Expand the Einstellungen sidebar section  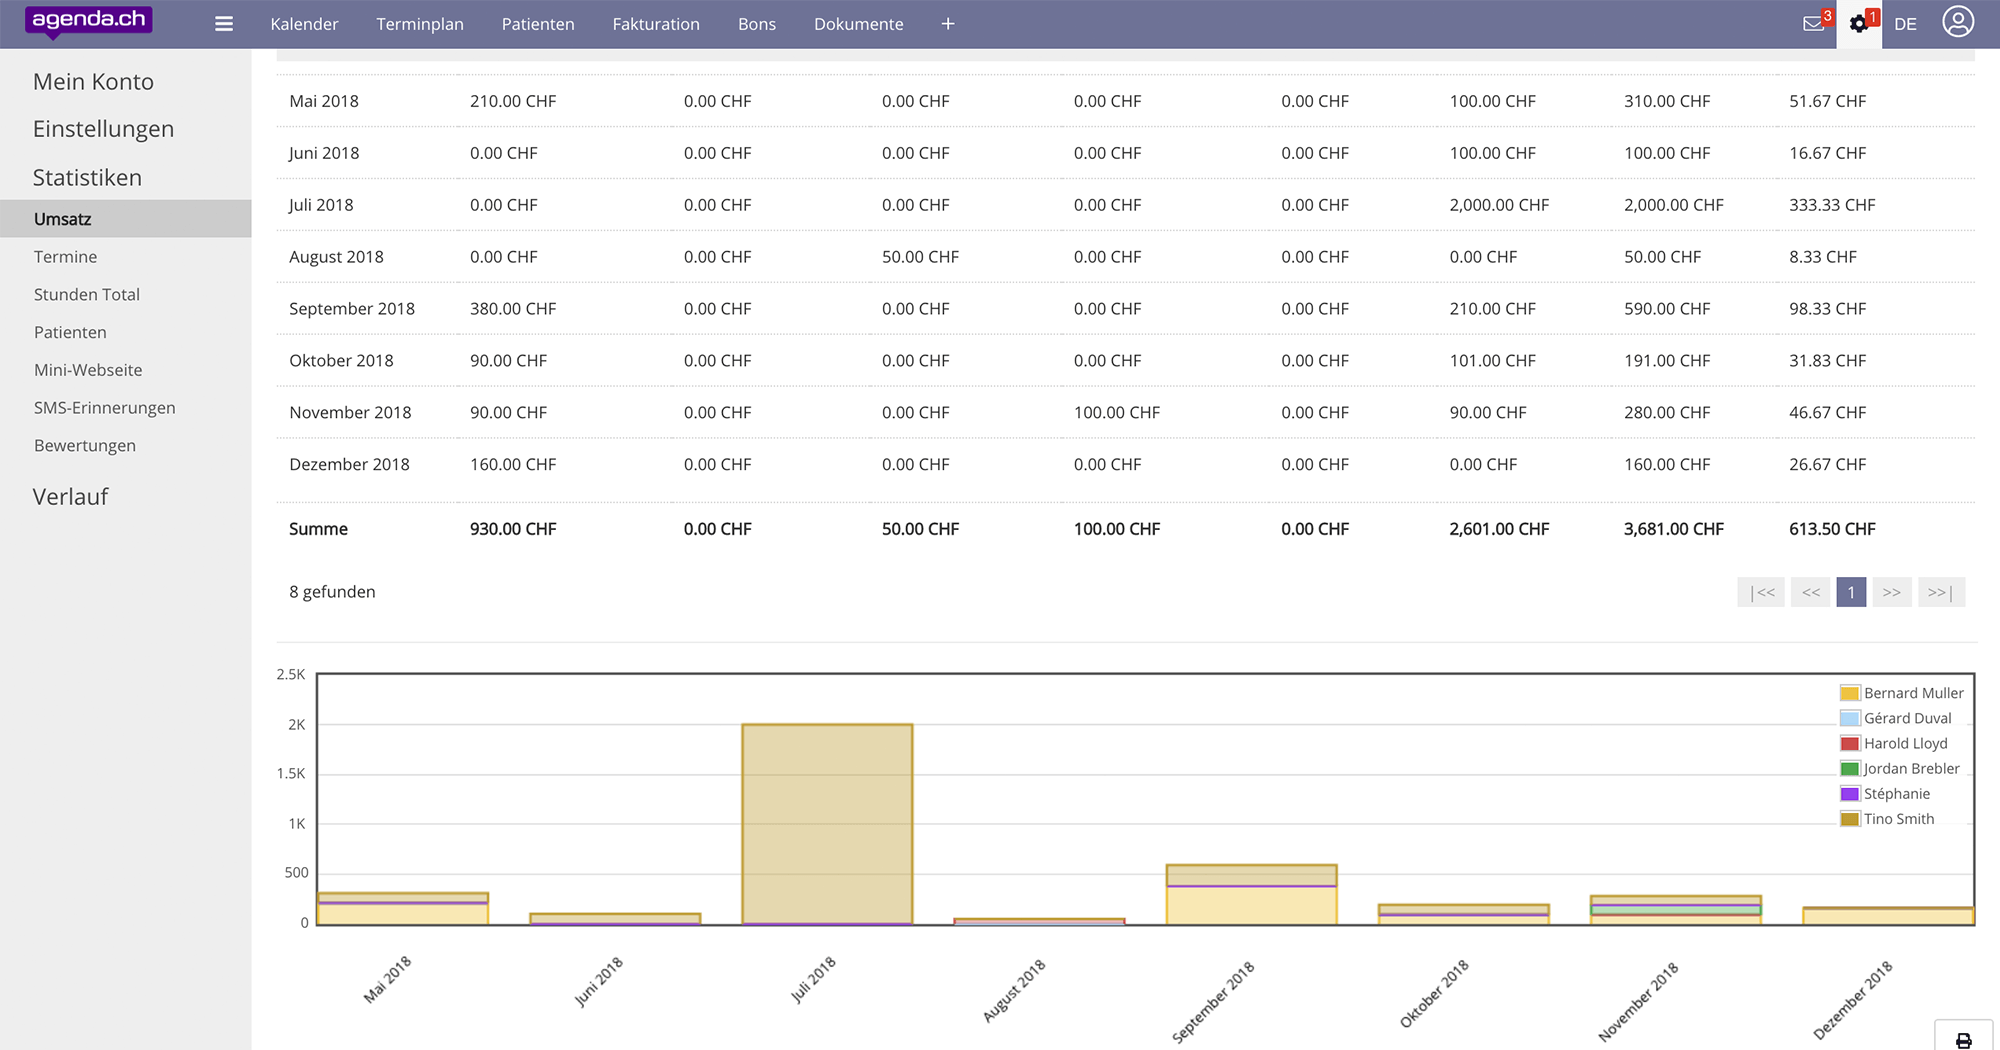[103, 129]
